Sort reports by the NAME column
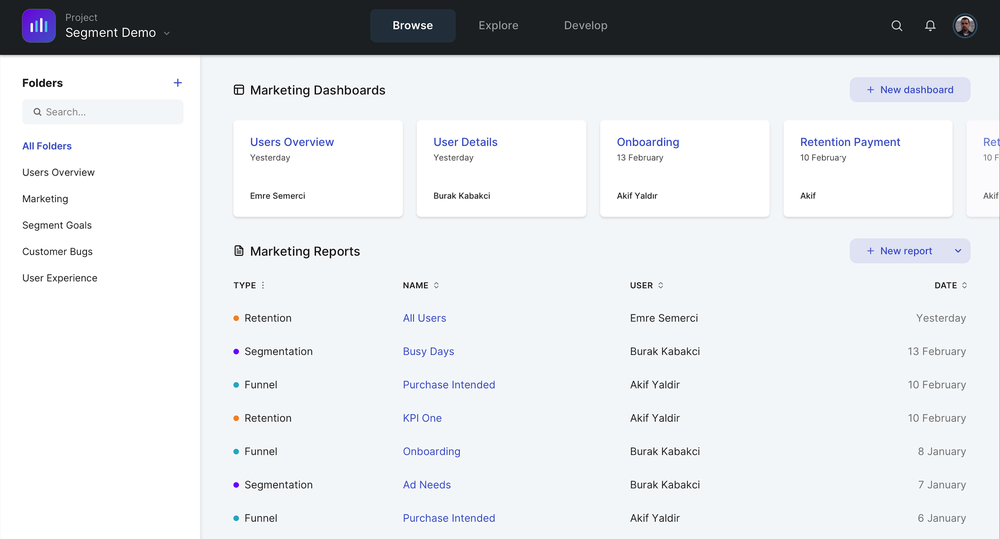The width and height of the screenshot is (1000, 539). tap(436, 286)
